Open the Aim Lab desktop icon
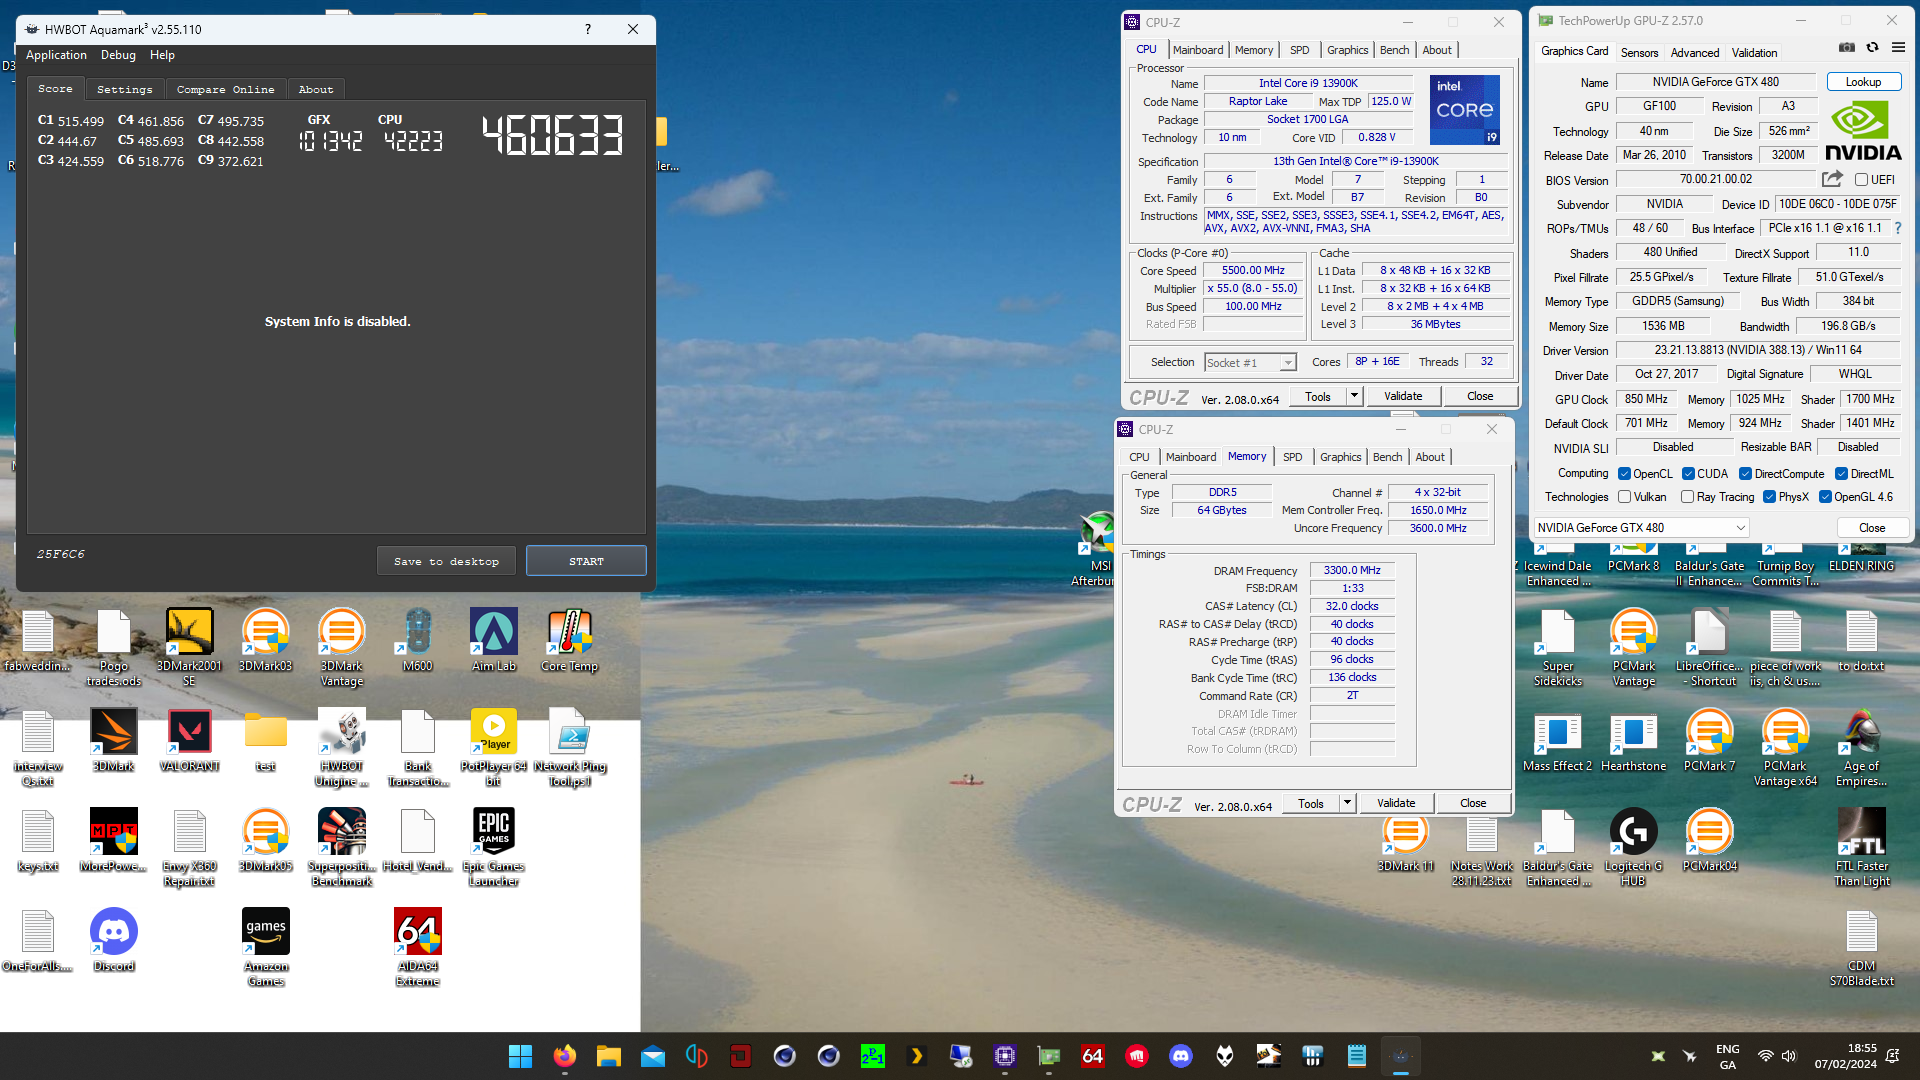The width and height of the screenshot is (1920, 1080). click(494, 640)
